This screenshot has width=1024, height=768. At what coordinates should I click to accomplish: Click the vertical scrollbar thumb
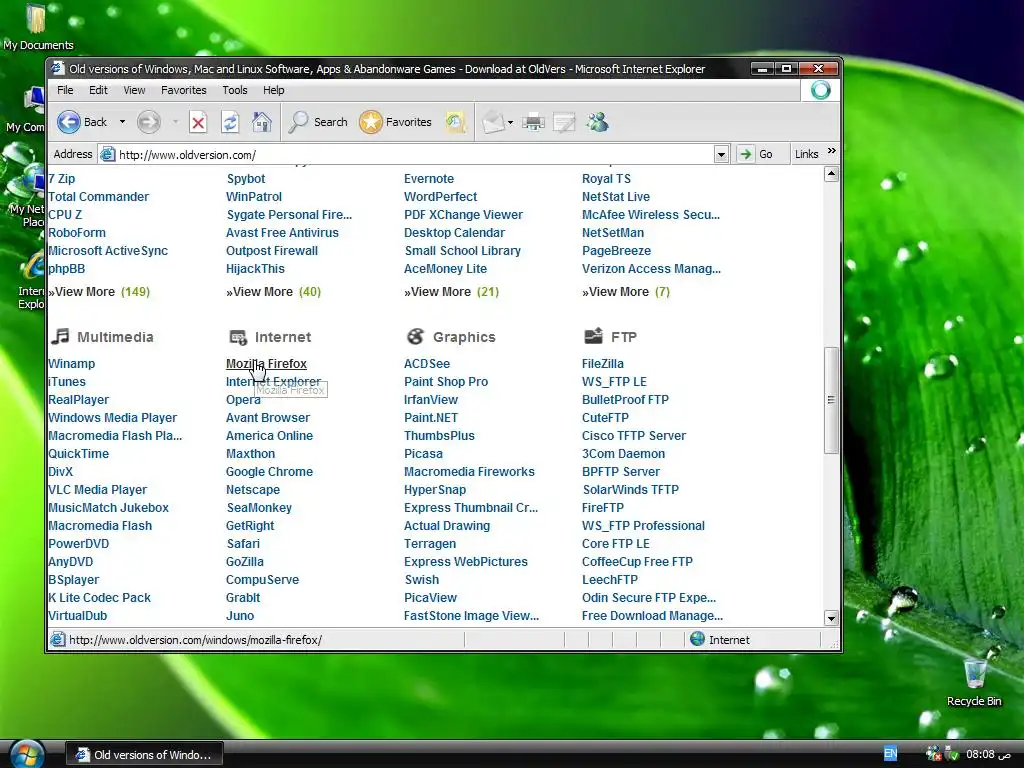pos(831,400)
